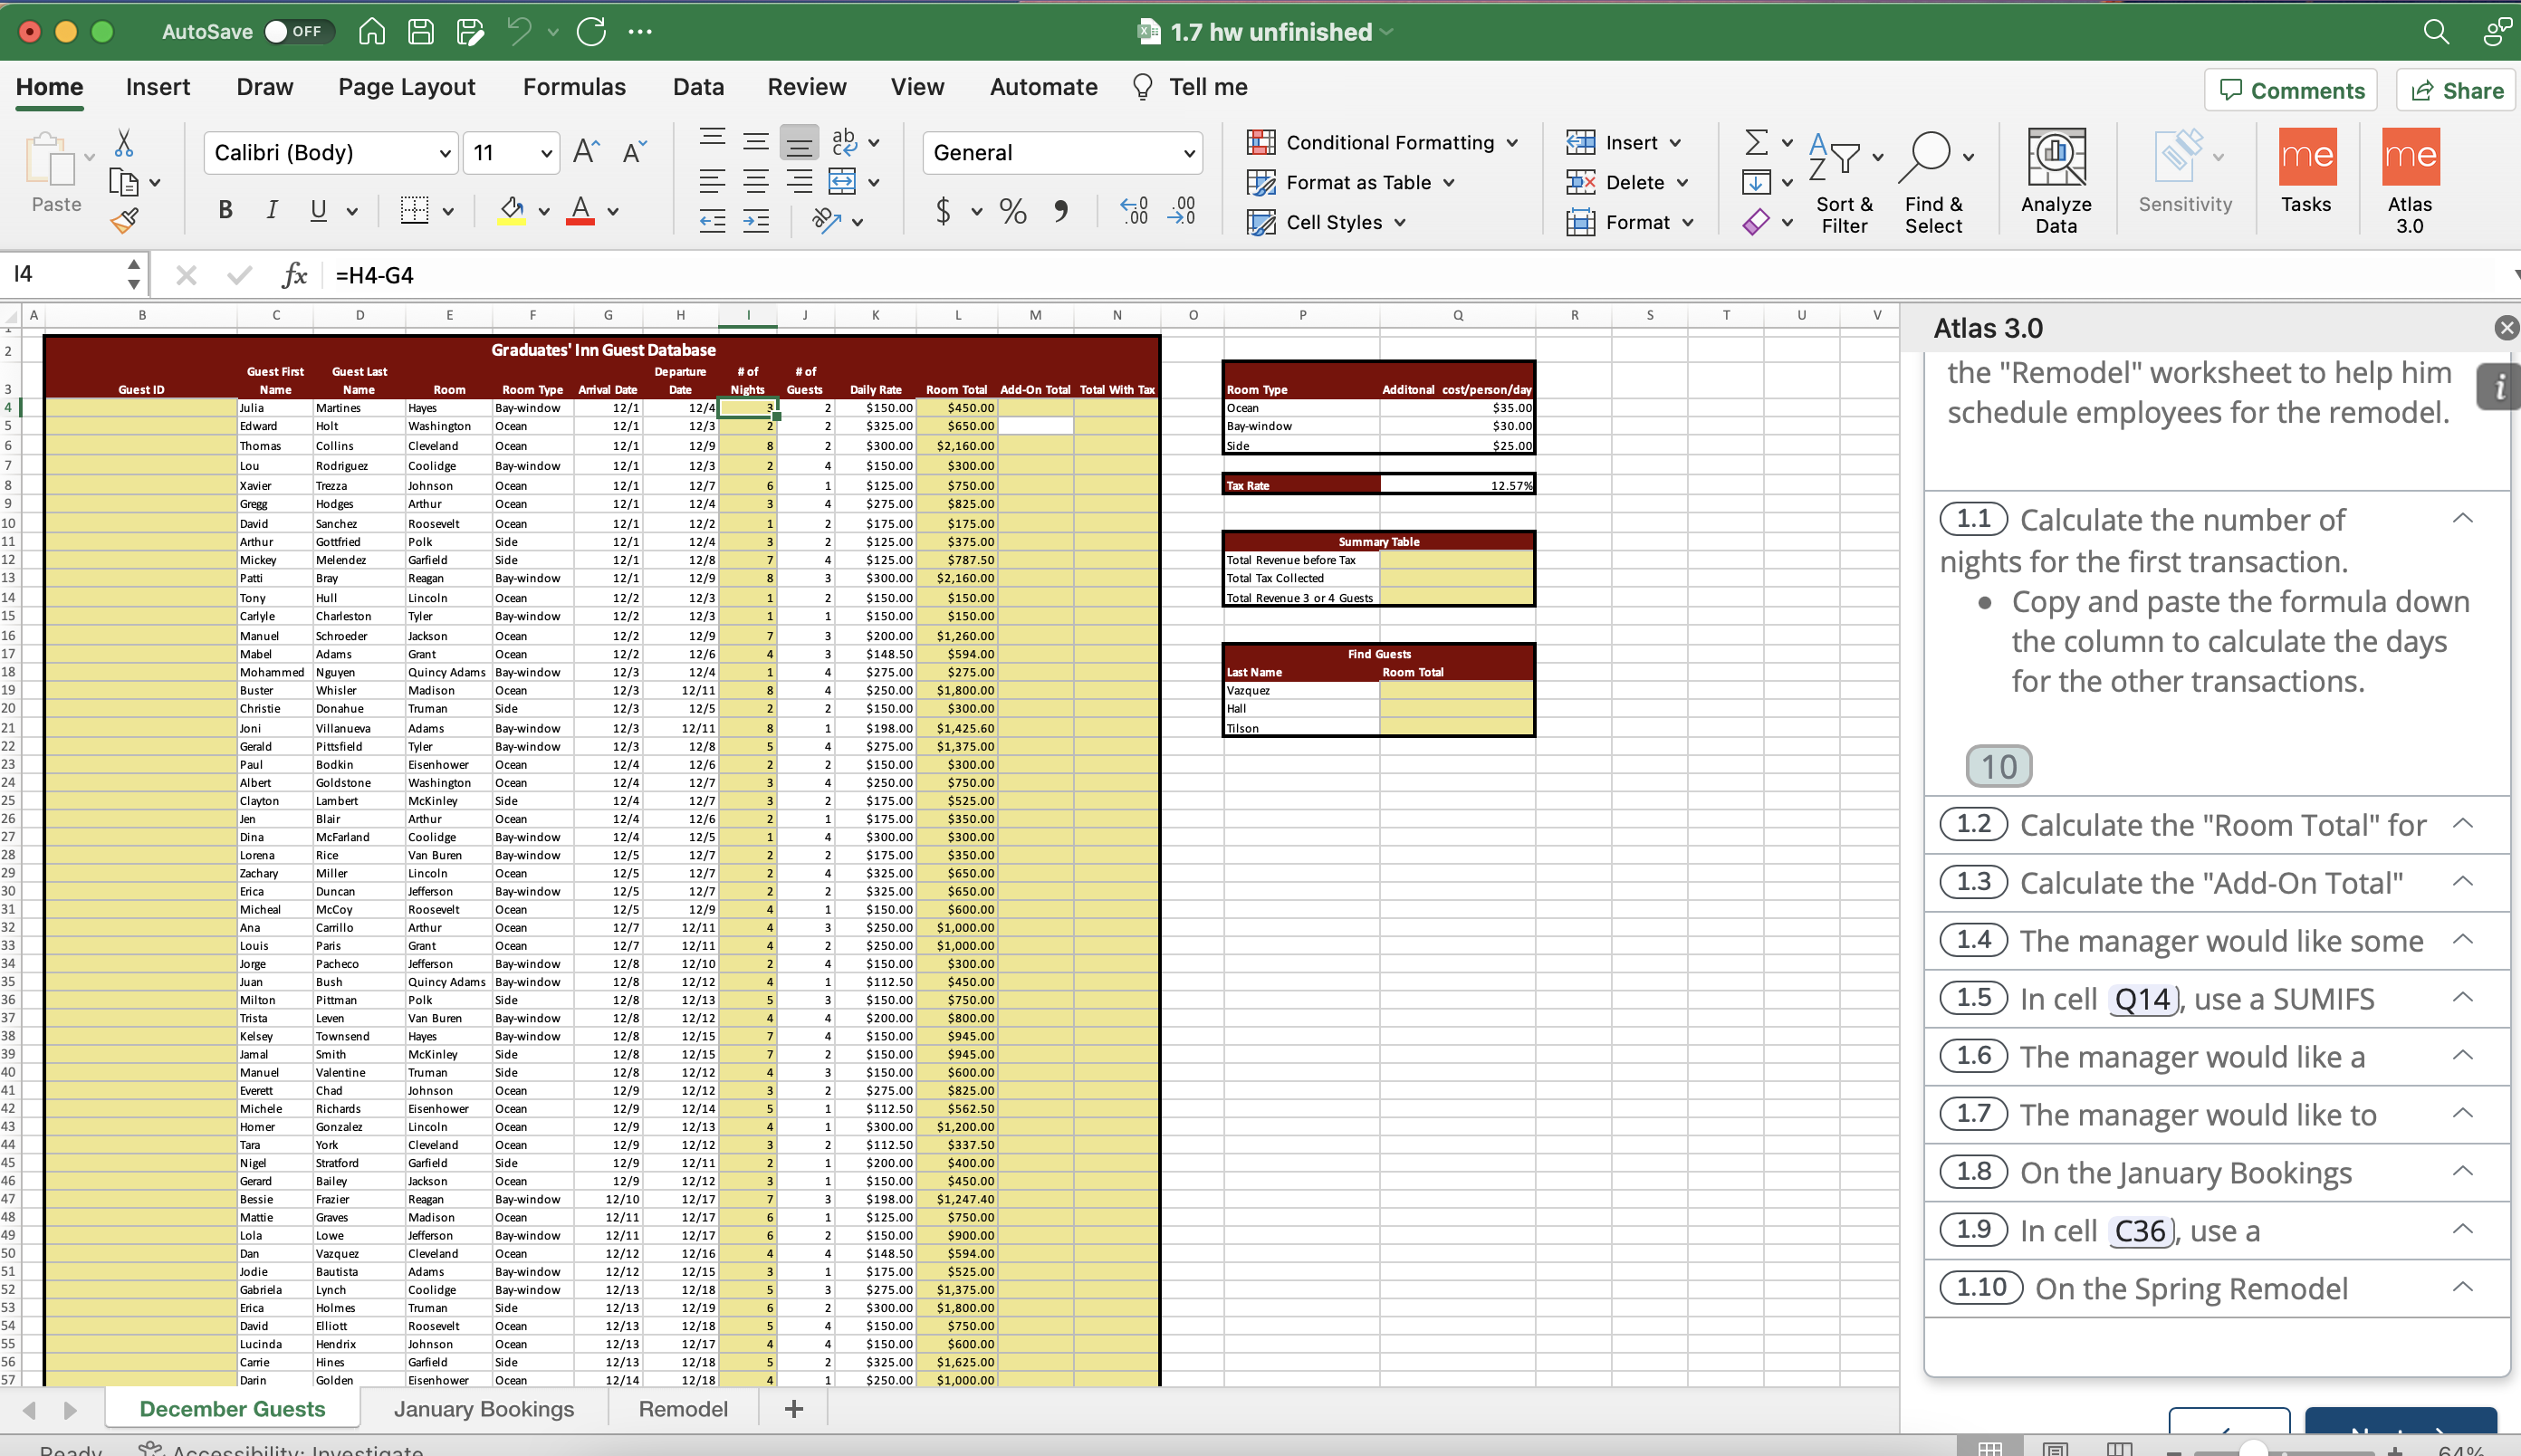The image size is (2521, 1456).
Task: Click the Undo arrow icon
Action: click(519, 32)
